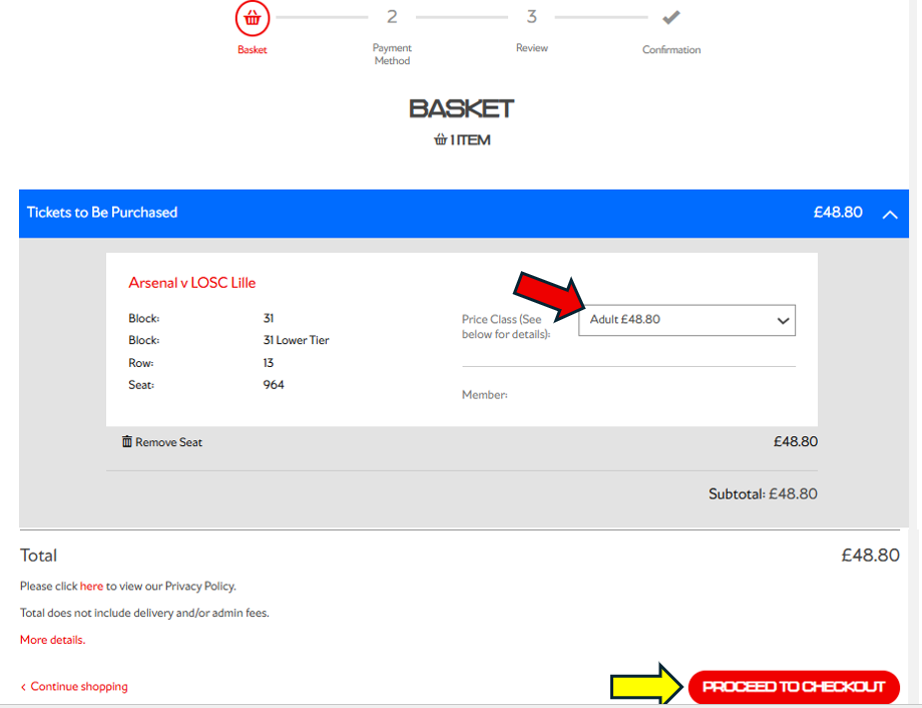Screen dimensions: 922x708
Task: Go to Review step 3
Action: coord(532,16)
